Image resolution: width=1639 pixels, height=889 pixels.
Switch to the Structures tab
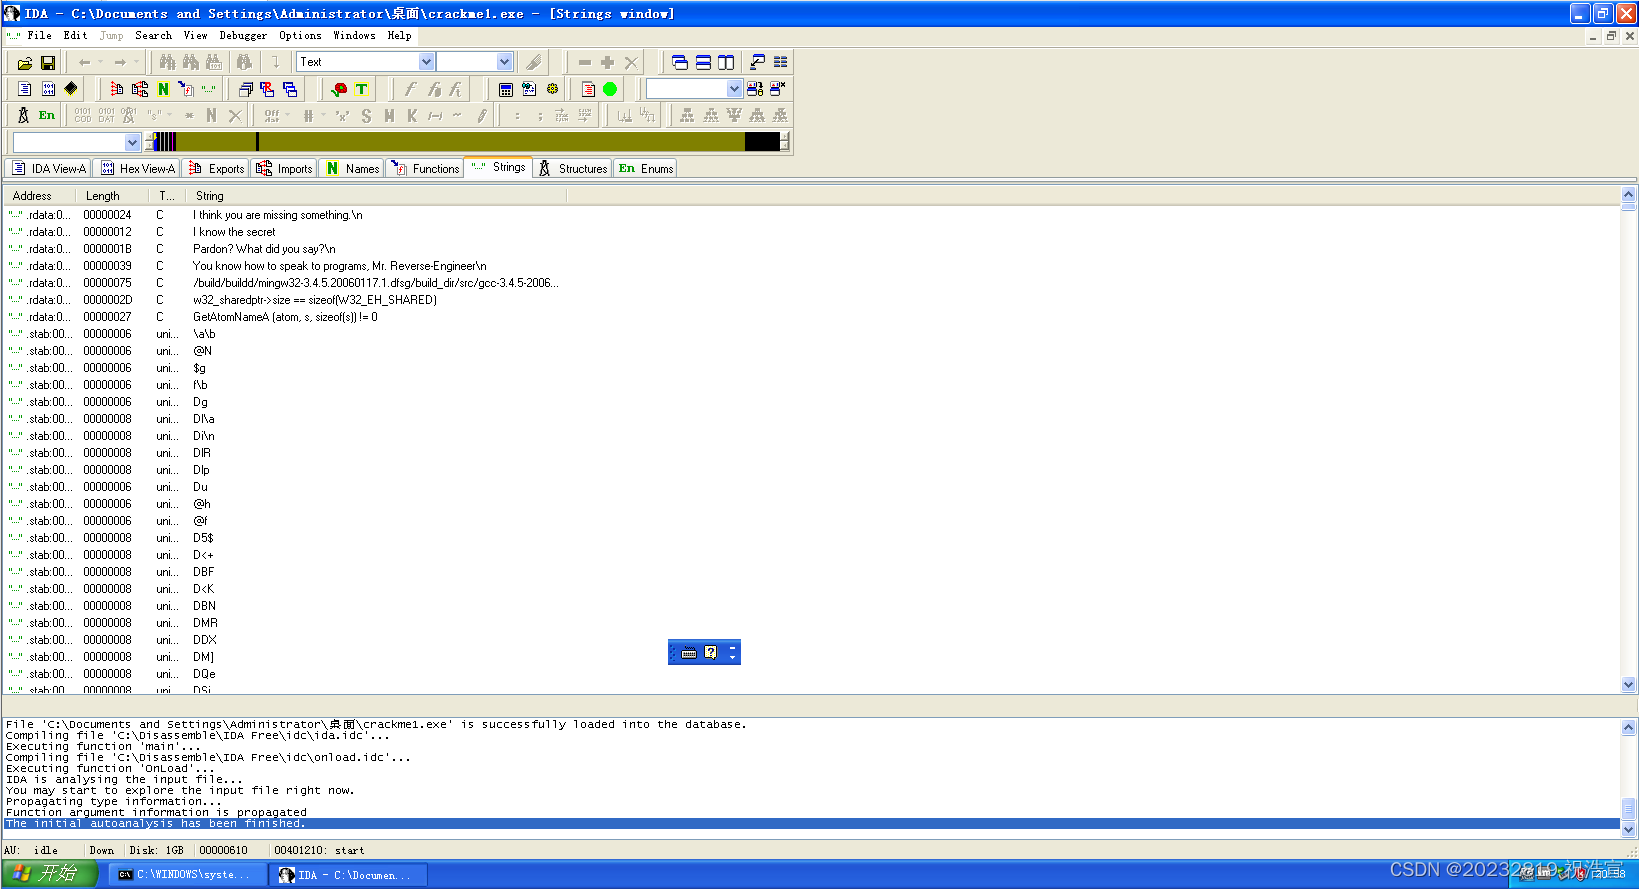[x=573, y=168]
